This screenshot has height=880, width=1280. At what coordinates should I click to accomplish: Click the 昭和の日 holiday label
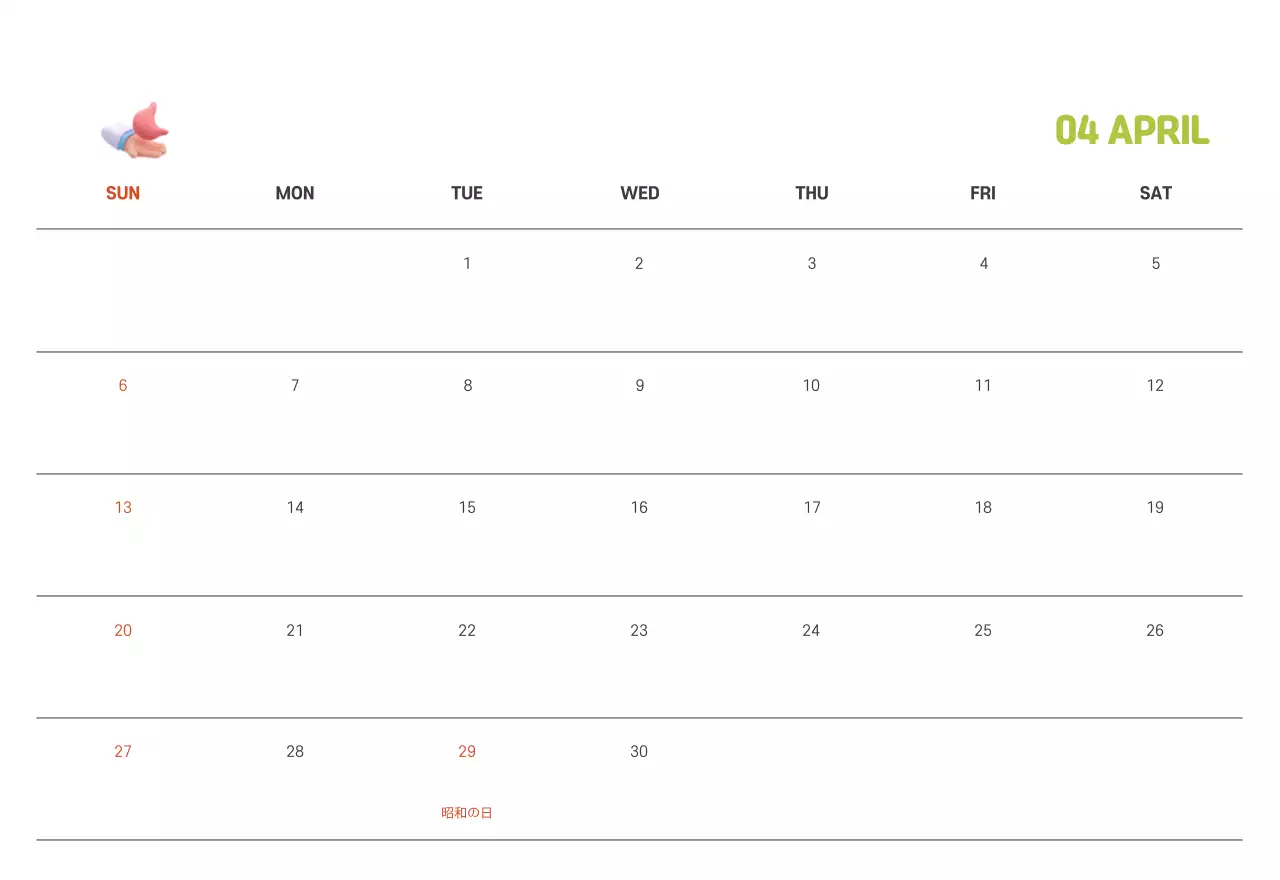pyautogui.click(x=467, y=813)
